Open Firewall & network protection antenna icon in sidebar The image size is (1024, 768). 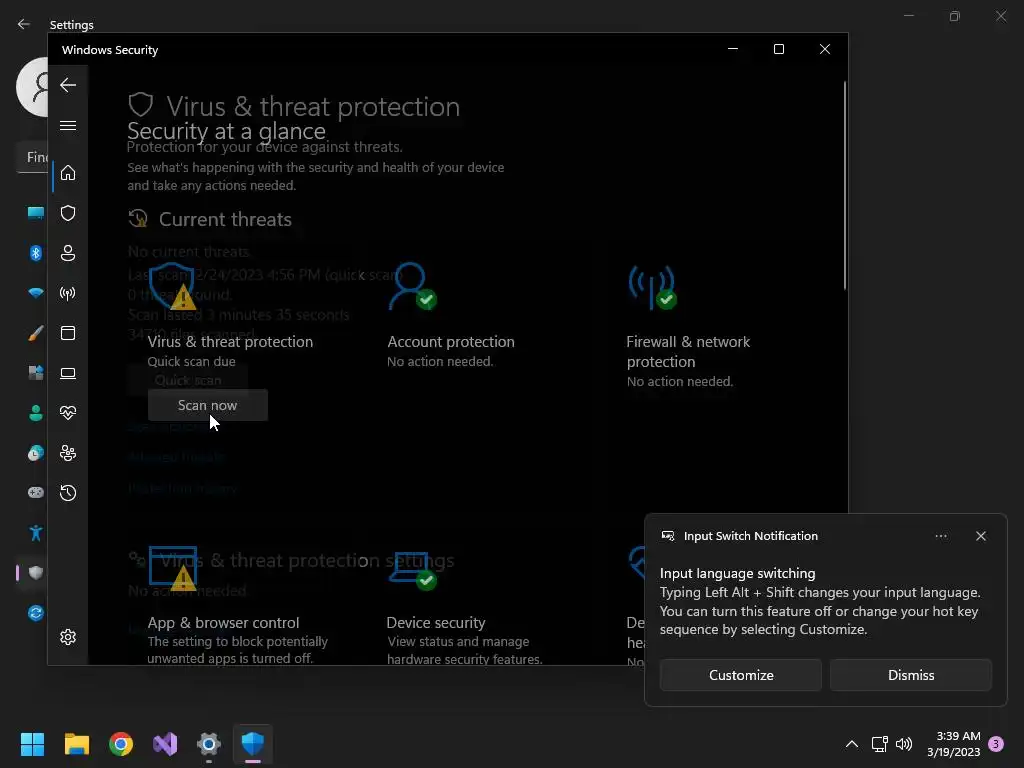pos(68,293)
